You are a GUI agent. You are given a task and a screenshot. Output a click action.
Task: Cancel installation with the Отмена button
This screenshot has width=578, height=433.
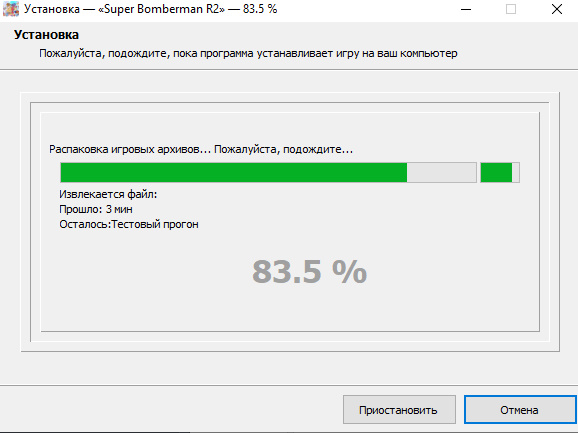coord(519,410)
